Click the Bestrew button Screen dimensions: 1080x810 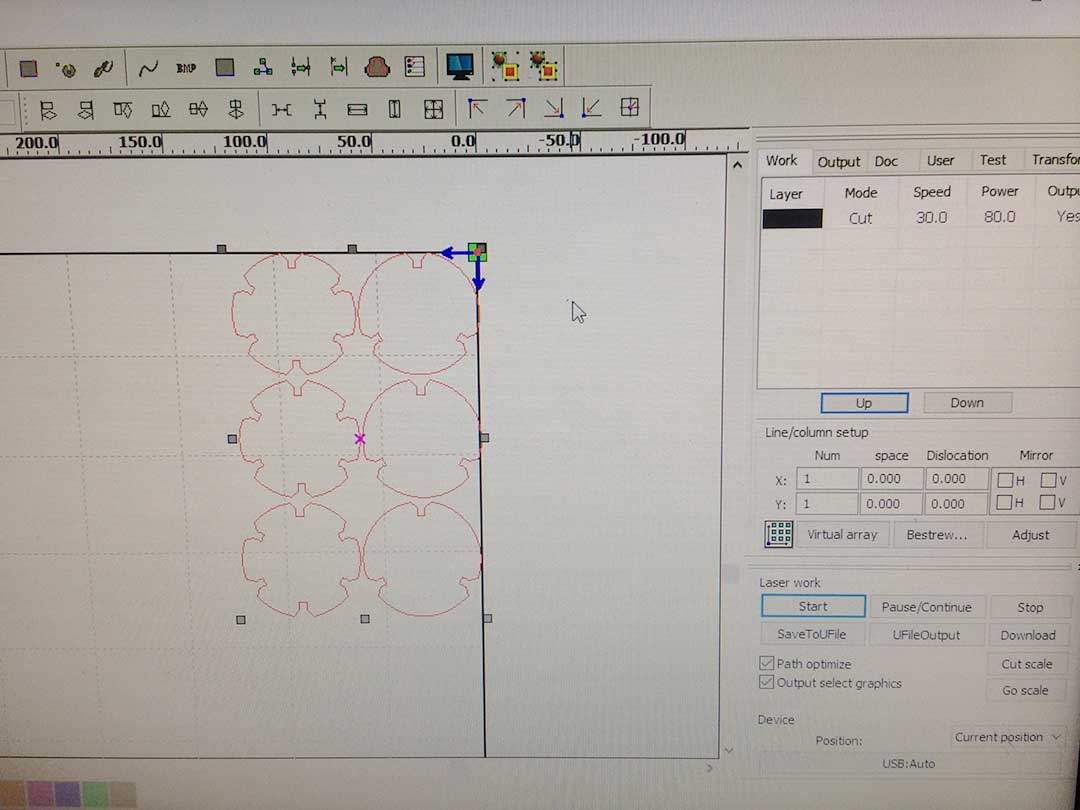point(937,534)
